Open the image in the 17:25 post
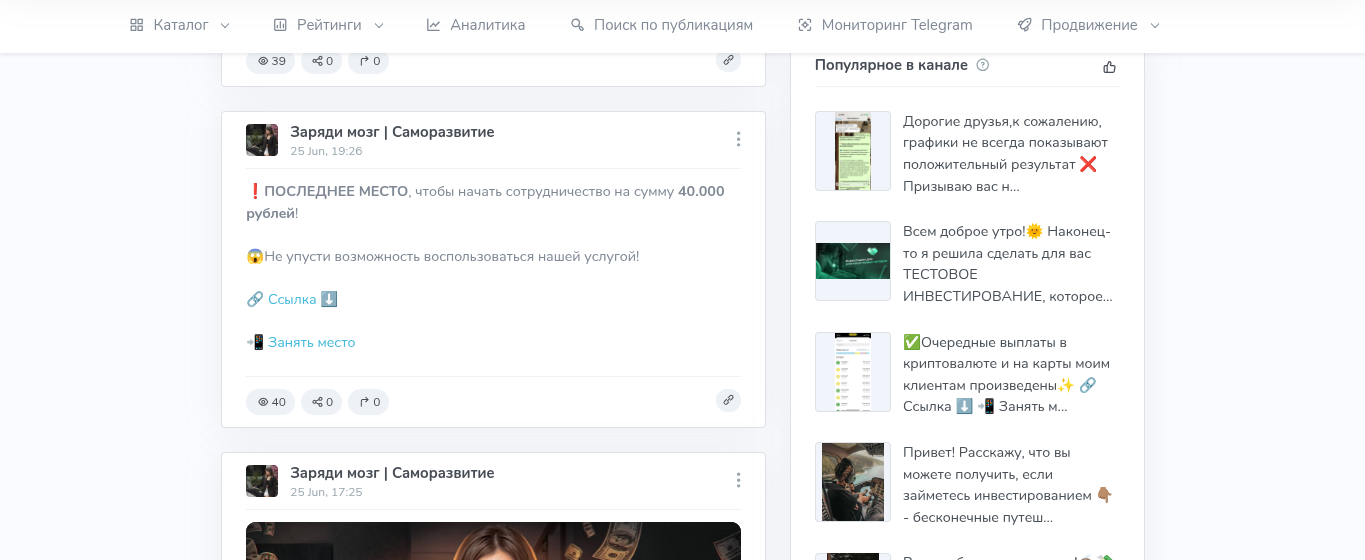This screenshot has height=560, width=1365. pyautogui.click(x=493, y=541)
